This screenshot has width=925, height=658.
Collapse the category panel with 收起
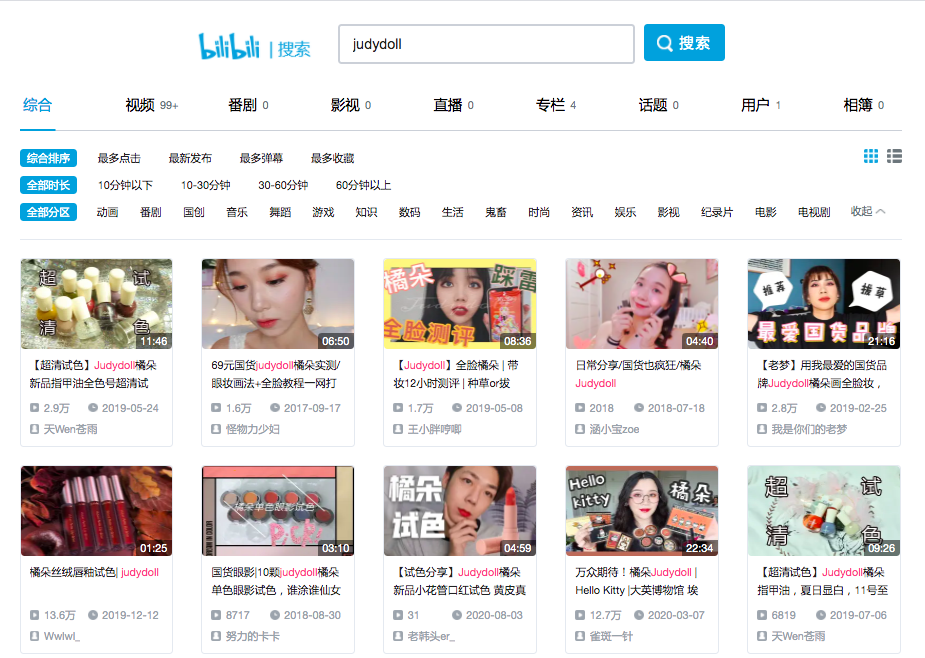pos(860,211)
